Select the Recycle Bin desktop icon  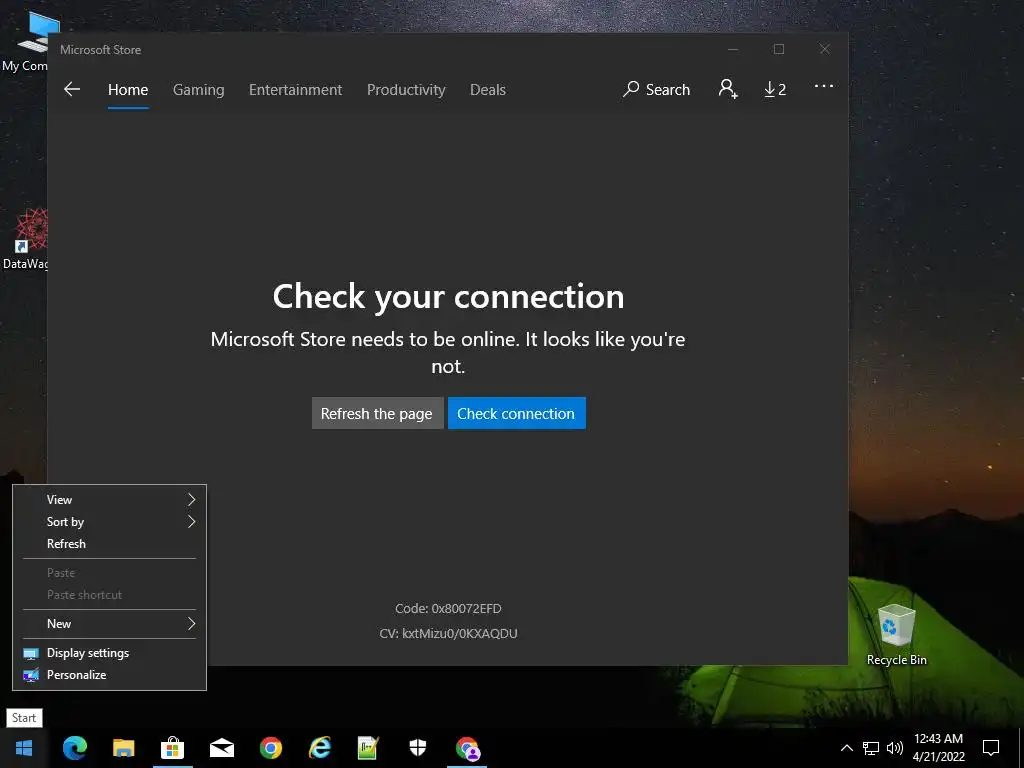(896, 634)
